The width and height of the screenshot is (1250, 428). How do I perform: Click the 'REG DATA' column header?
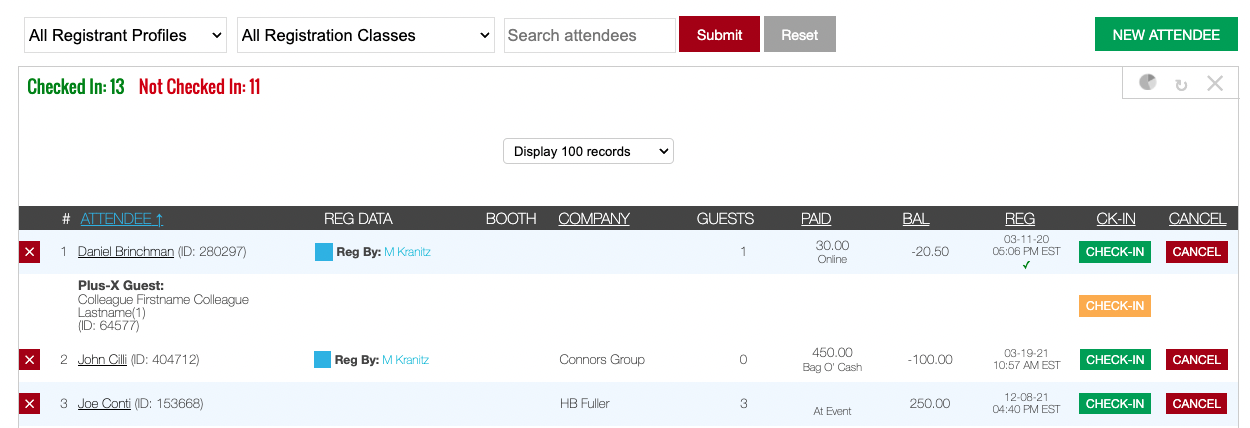click(358, 219)
